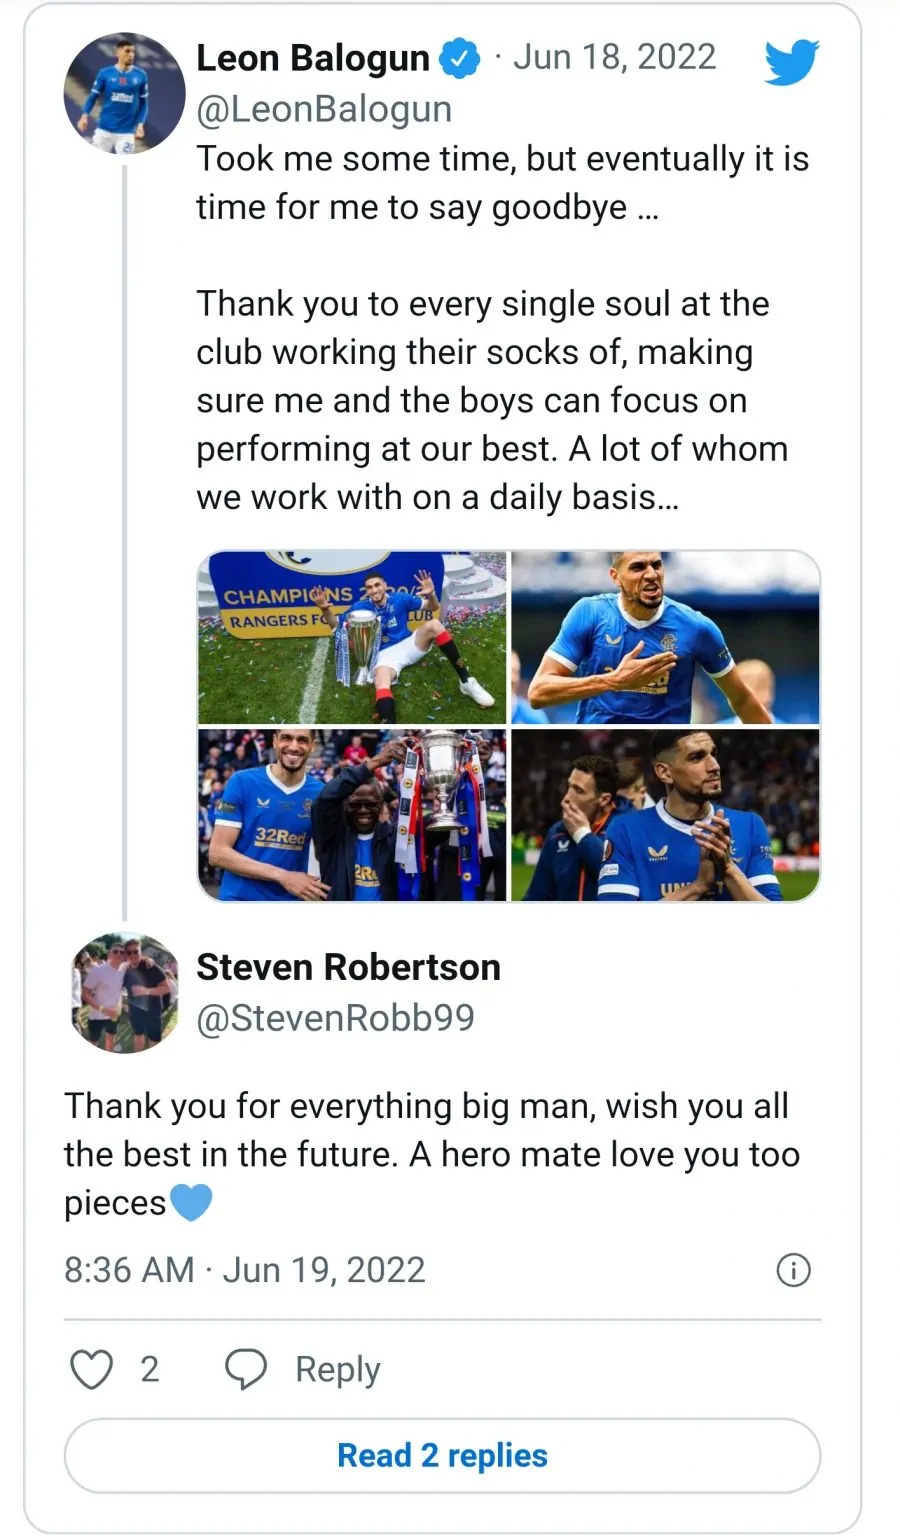The width and height of the screenshot is (900, 1536).
Task: Click the blue heart emoji
Action: (x=191, y=1202)
